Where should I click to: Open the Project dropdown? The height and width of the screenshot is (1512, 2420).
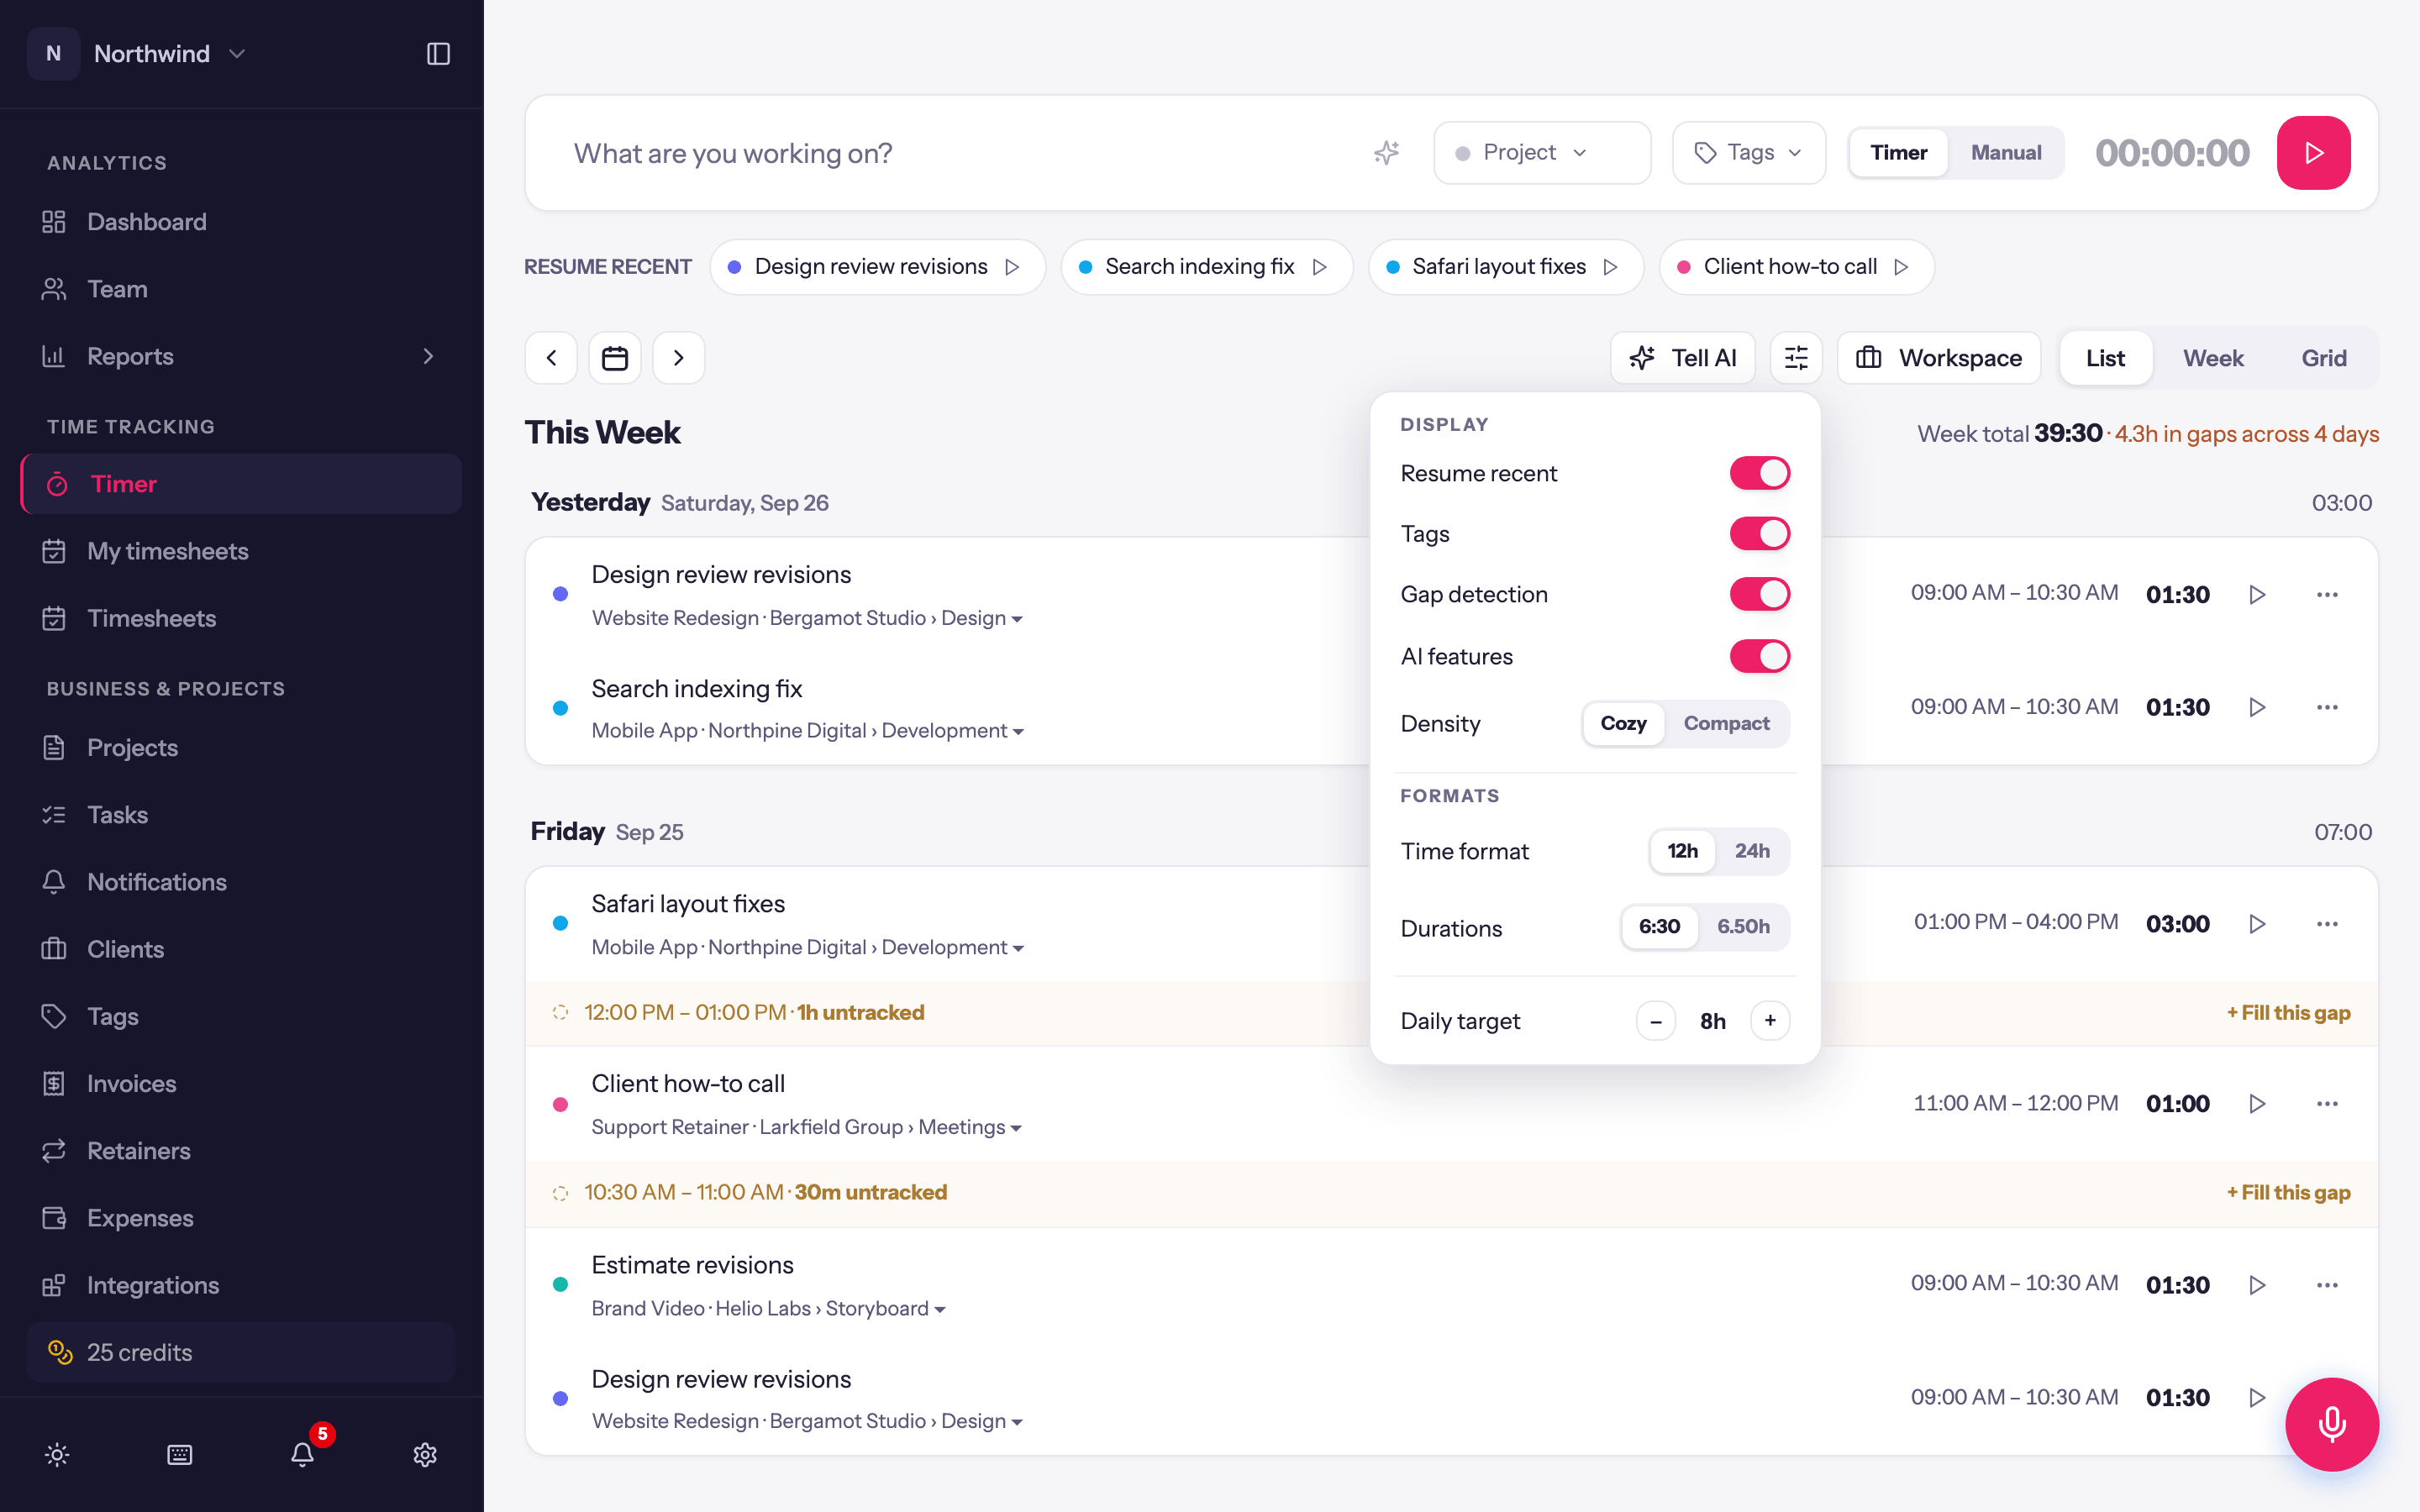[1542, 153]
